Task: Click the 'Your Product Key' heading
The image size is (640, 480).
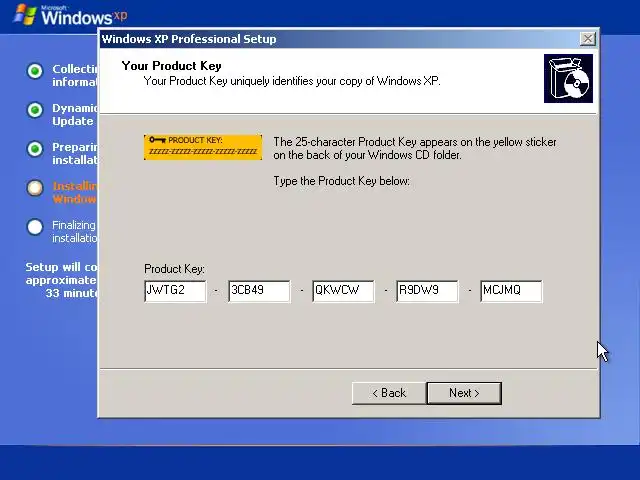Action: pyautogui.click(x=171, y=66)
